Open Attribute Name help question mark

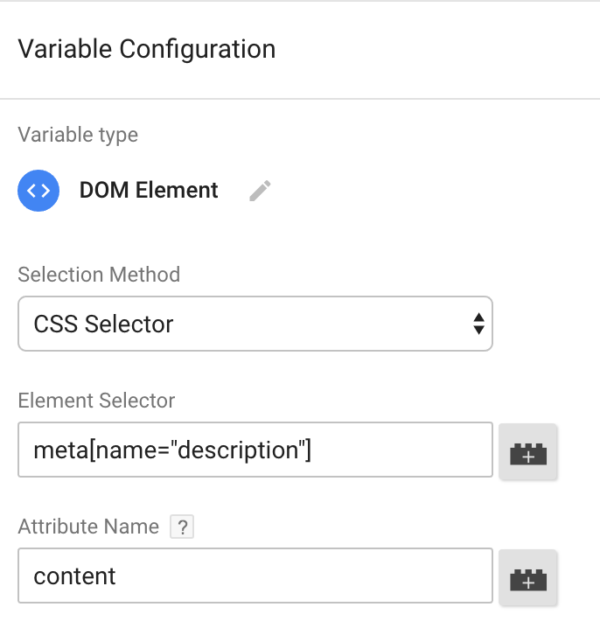[182, 527]
